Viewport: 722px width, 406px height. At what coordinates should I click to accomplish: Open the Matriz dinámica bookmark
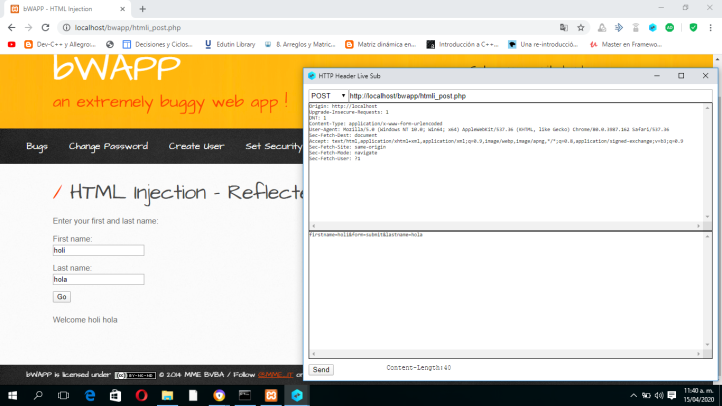point(380,45)
